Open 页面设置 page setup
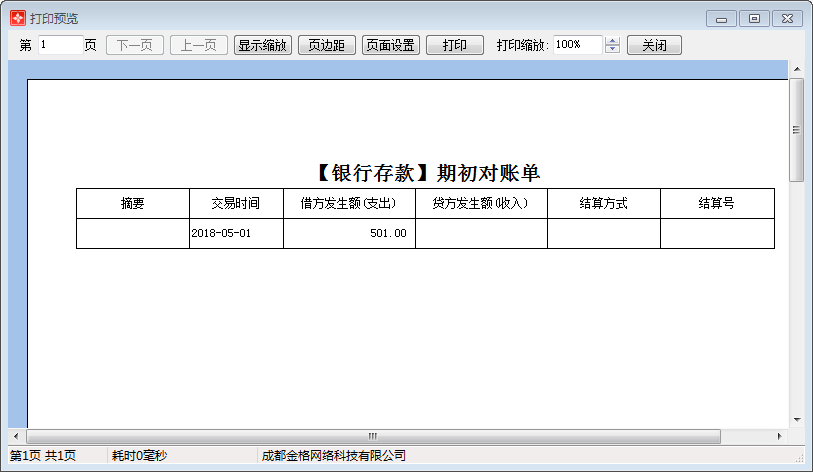The width and height of the screenshot is (813, 472). pyautogui.click(x=390, y=45)
